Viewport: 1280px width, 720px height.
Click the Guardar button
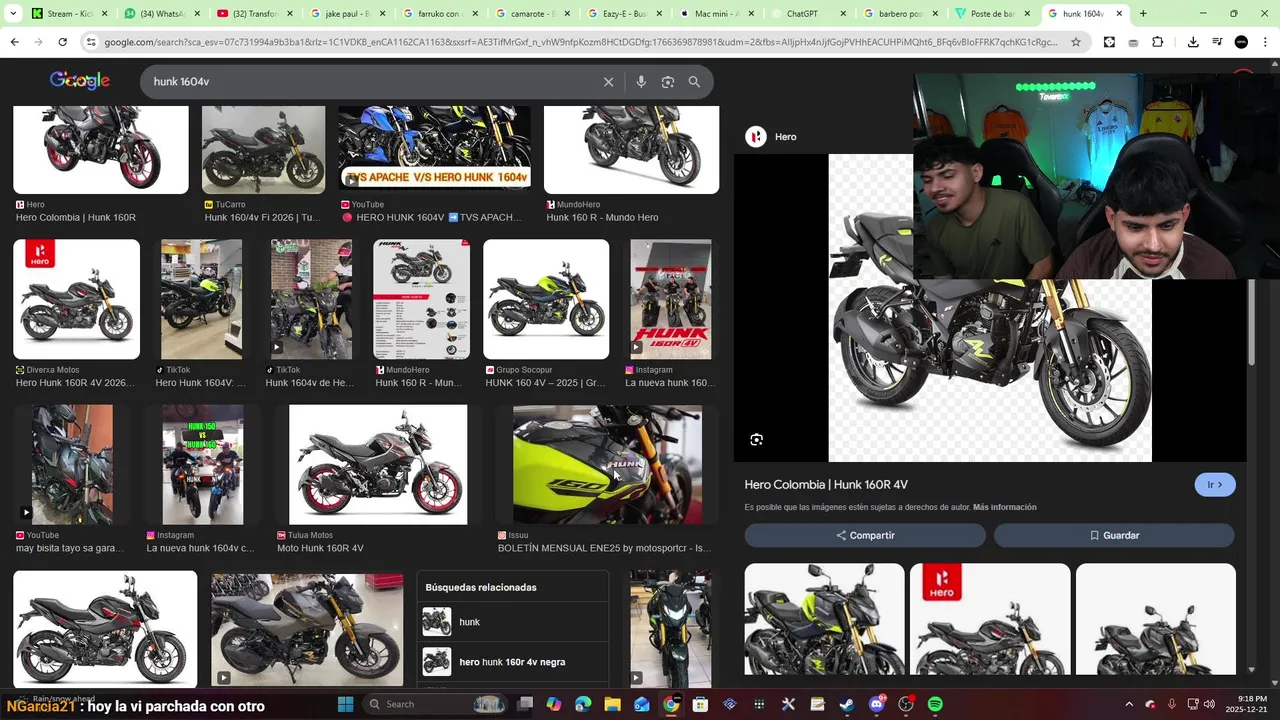click(1114, 535)
